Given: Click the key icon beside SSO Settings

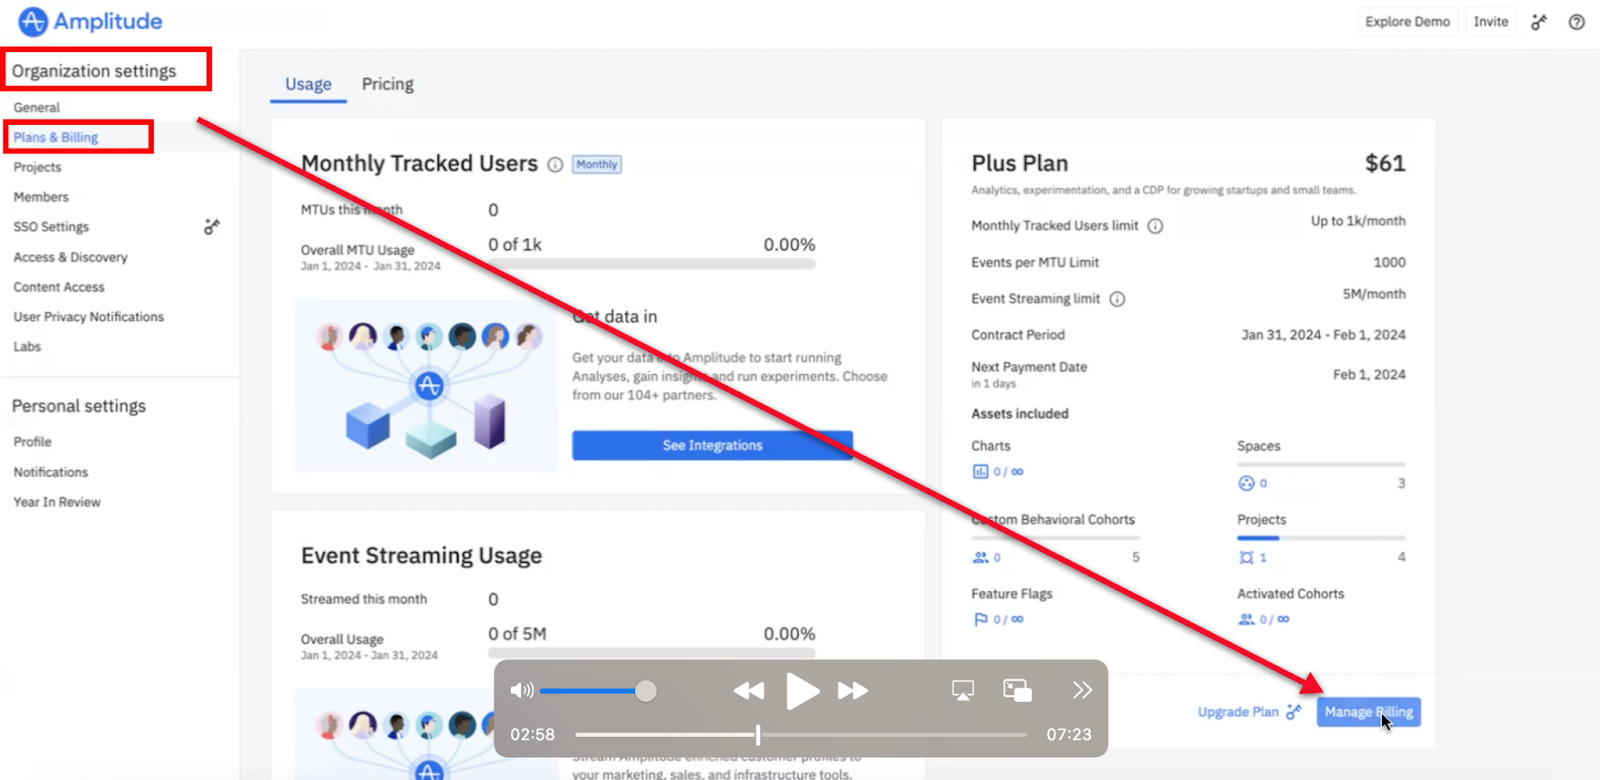Looking at the screenshot, I should pos(211,227).
